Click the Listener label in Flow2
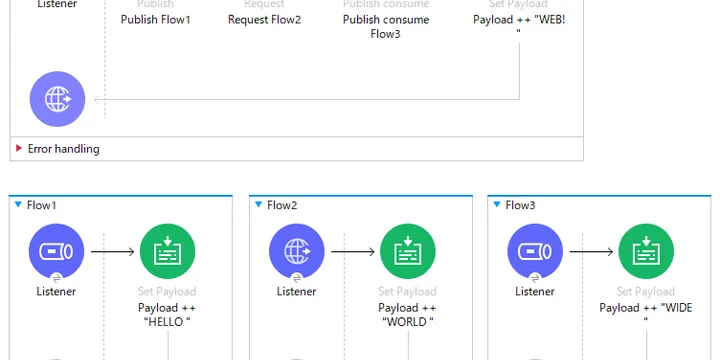This screenshot has width=720, height=360. coord(296,291)
